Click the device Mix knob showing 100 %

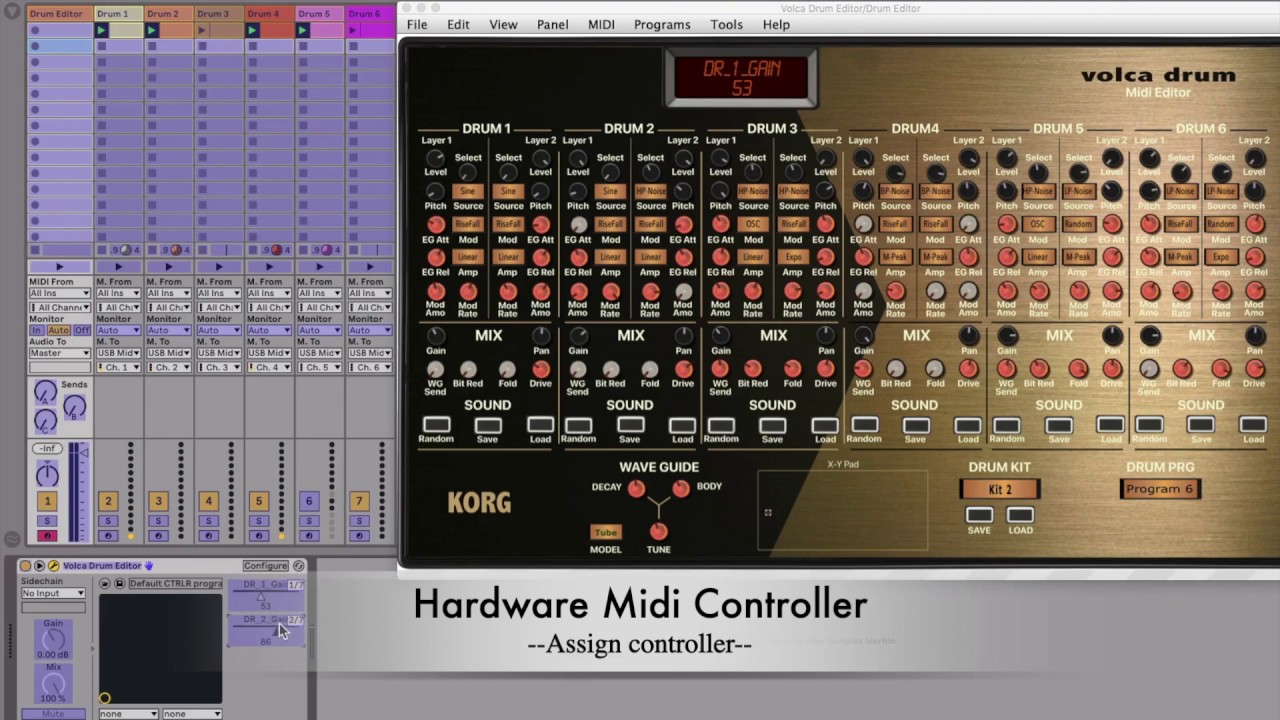(53, 684)
